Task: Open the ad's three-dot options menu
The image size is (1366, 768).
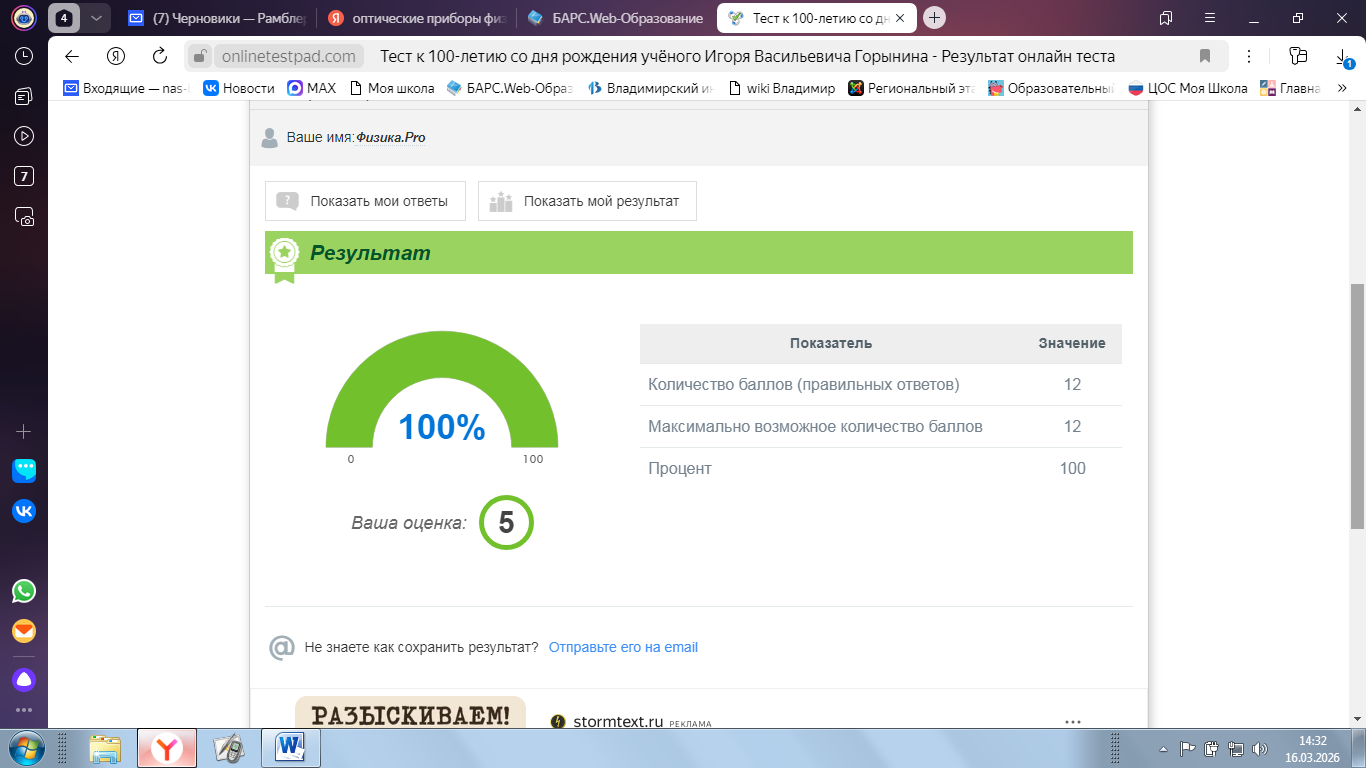Action: click(x=1073, y=721)
